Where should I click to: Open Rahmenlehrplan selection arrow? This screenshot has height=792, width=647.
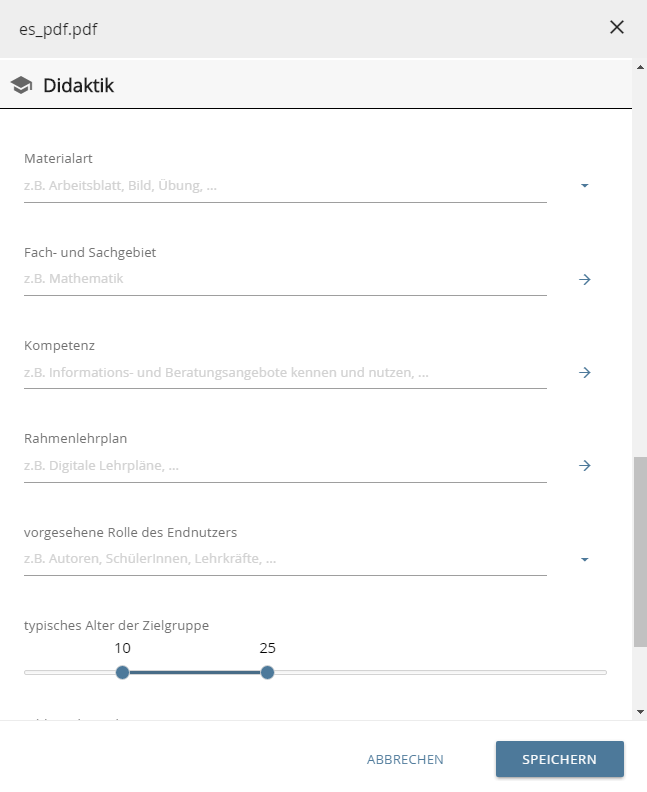(x=585, y=466)
